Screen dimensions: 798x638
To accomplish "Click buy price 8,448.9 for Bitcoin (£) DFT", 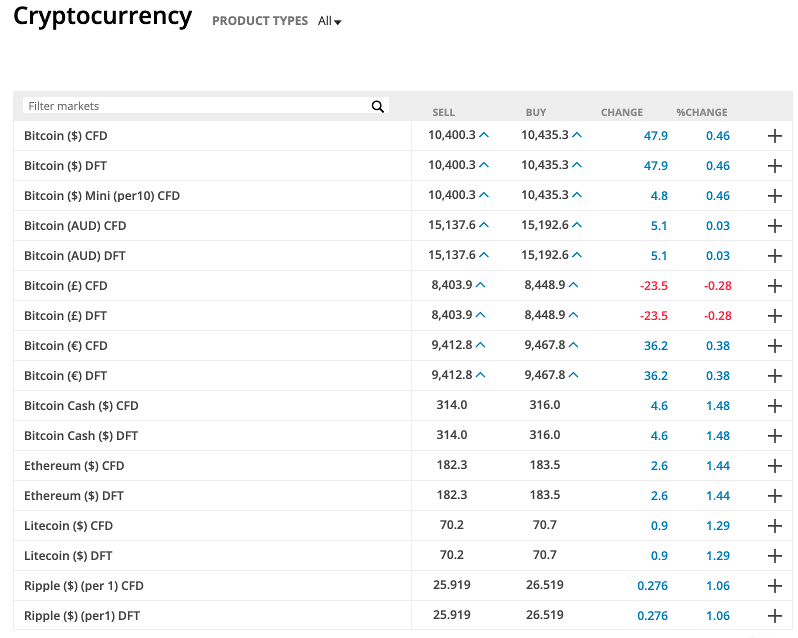I will click(x=545, y=315).
